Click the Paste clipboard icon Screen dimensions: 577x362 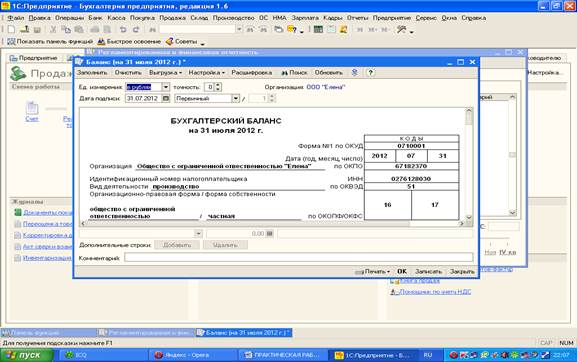pyautogui.click(x=79, y=30)
